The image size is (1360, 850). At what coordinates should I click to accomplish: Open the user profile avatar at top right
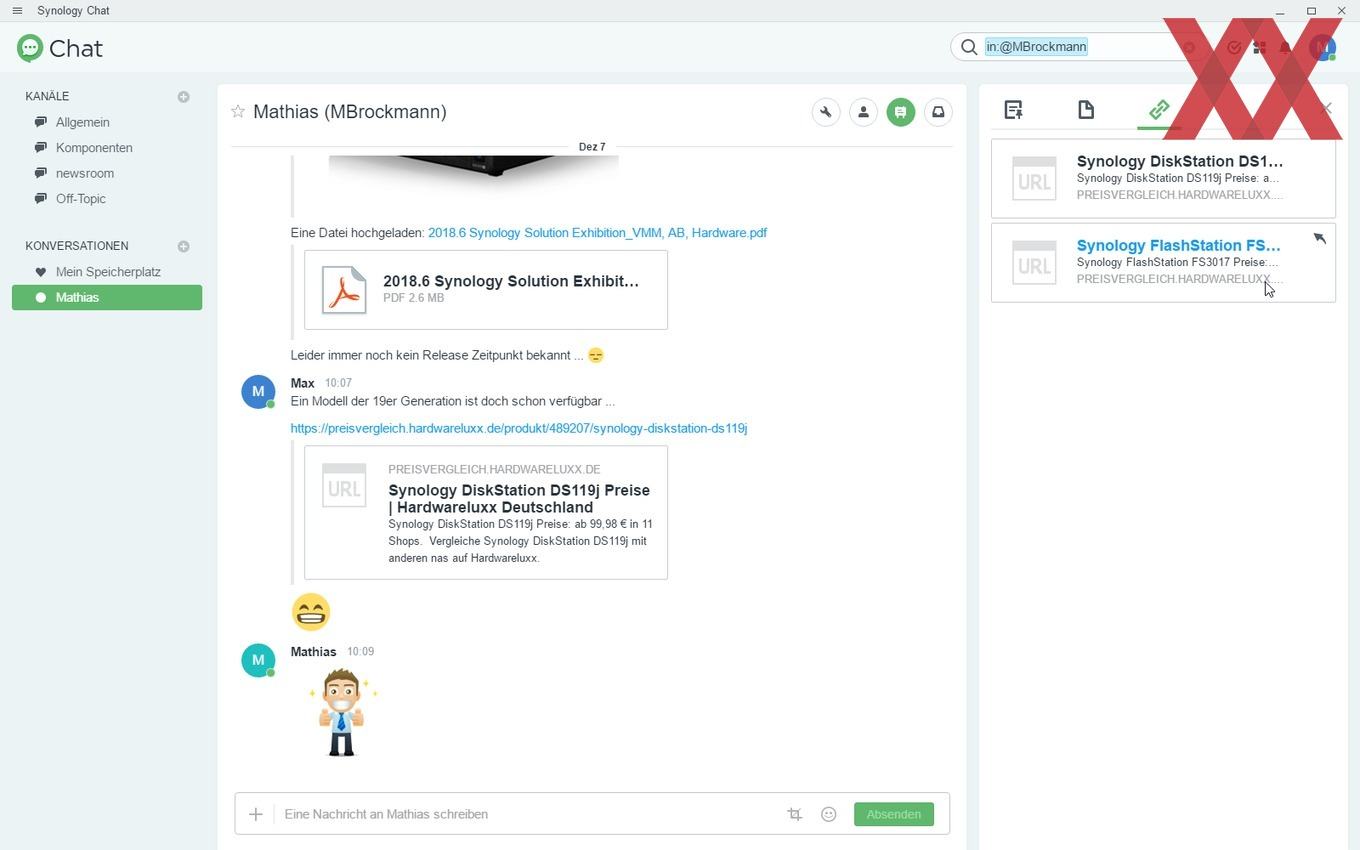[x=1323, y=47]
